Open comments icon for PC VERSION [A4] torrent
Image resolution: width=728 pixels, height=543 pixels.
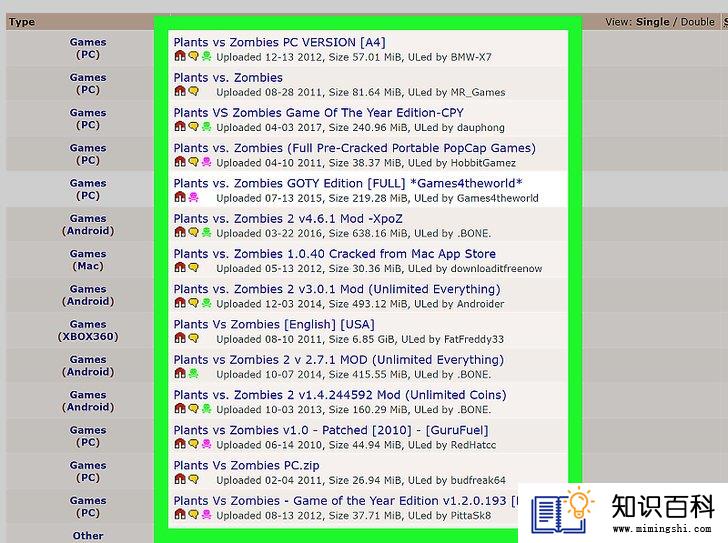[x=194, y=56]
